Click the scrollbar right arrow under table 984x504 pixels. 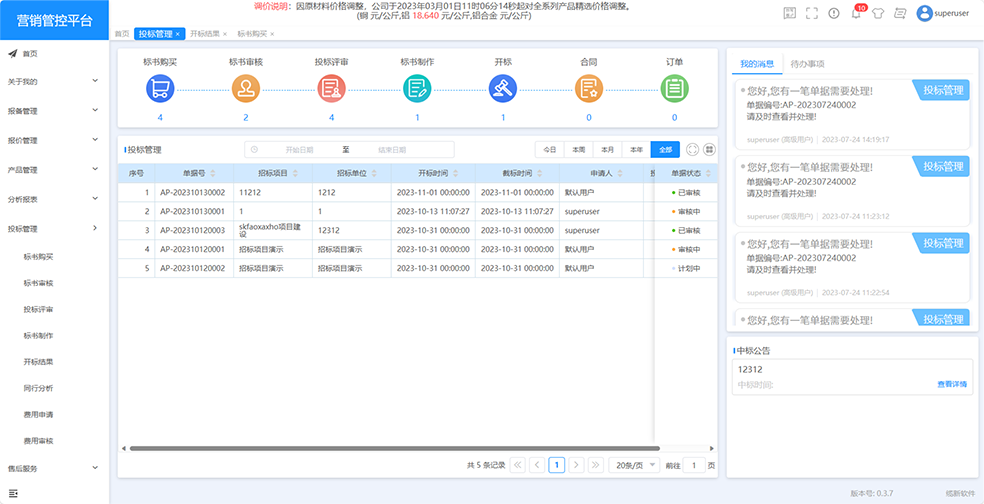pyautogui.click(x=712, y=448)
